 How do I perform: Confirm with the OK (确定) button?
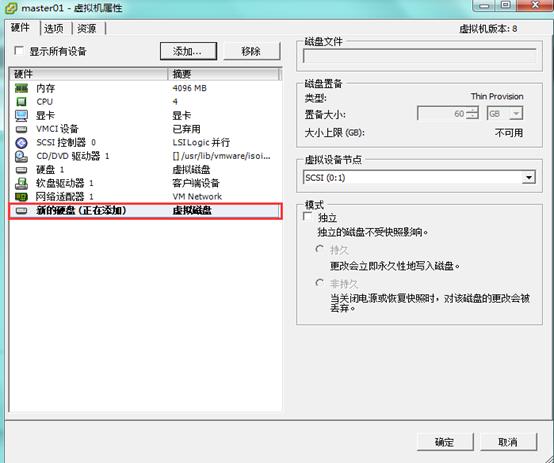click(445, 442)
